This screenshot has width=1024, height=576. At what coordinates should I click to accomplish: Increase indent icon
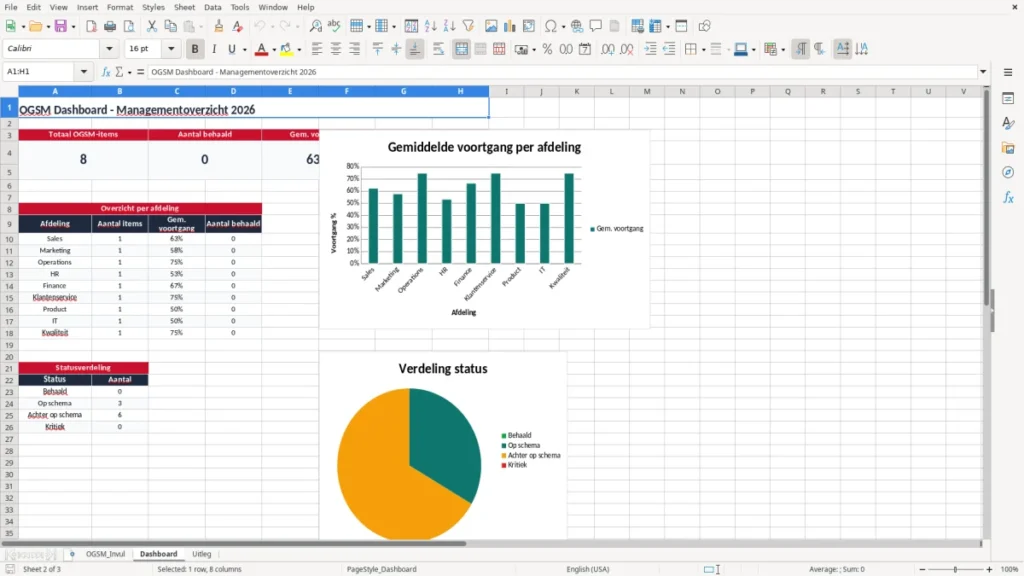[650, 49]
